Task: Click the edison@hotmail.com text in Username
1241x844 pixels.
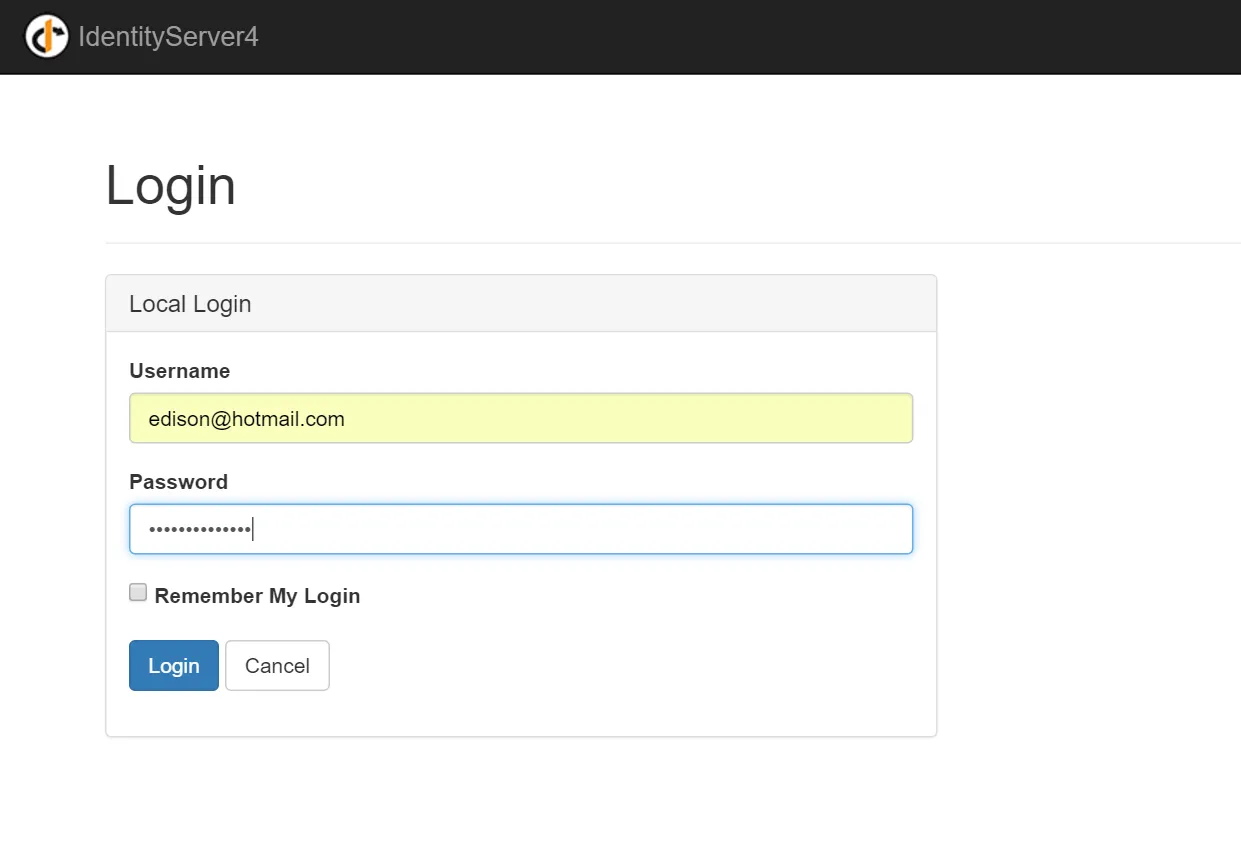Action: tap(247, 419)
